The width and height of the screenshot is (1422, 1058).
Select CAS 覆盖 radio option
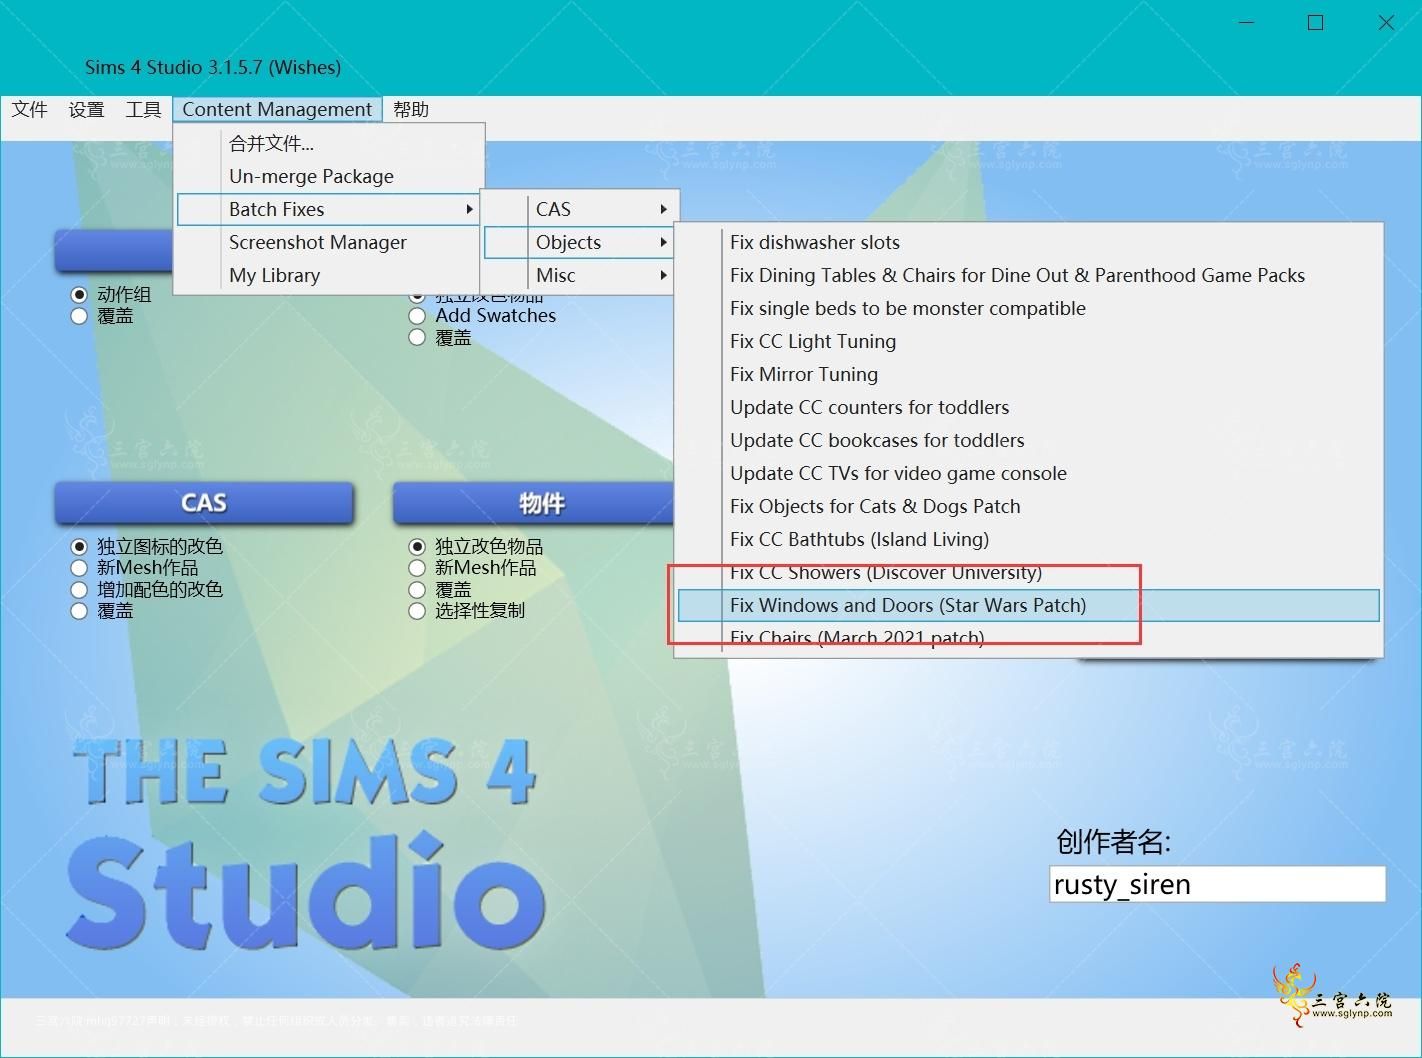pyautogui.click(x=79, y=611)
